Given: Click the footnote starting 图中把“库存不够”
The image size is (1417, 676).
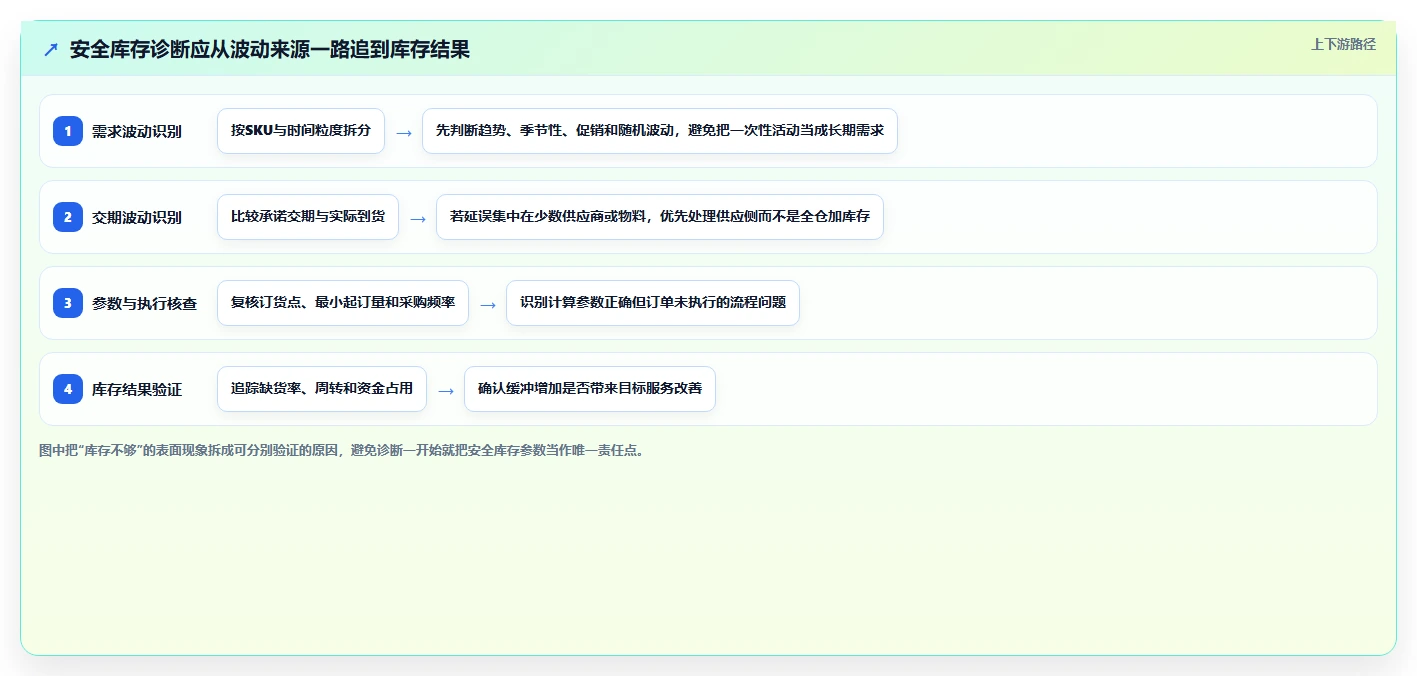Looking at the screenshot, I should click(x=344, y=451).
